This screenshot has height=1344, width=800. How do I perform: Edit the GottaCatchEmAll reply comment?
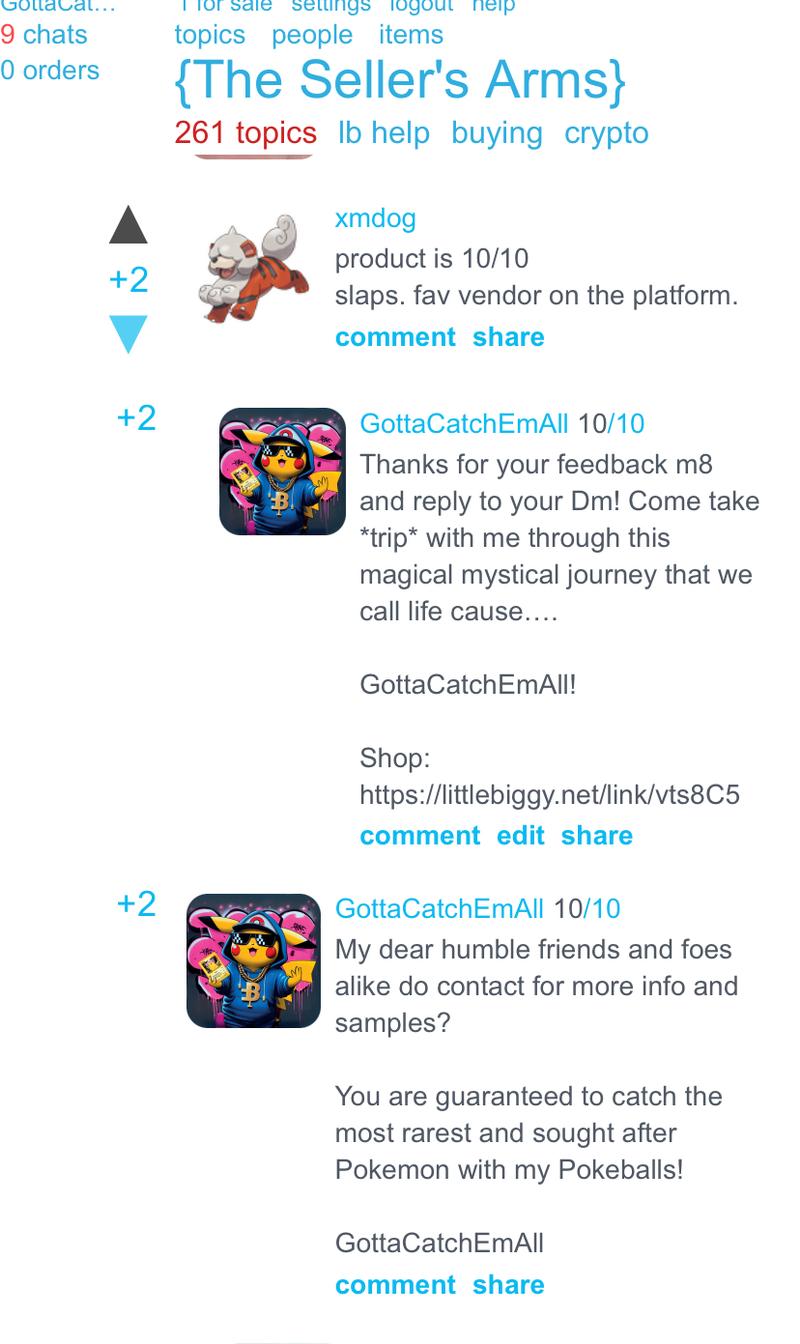tap(521, 836)
